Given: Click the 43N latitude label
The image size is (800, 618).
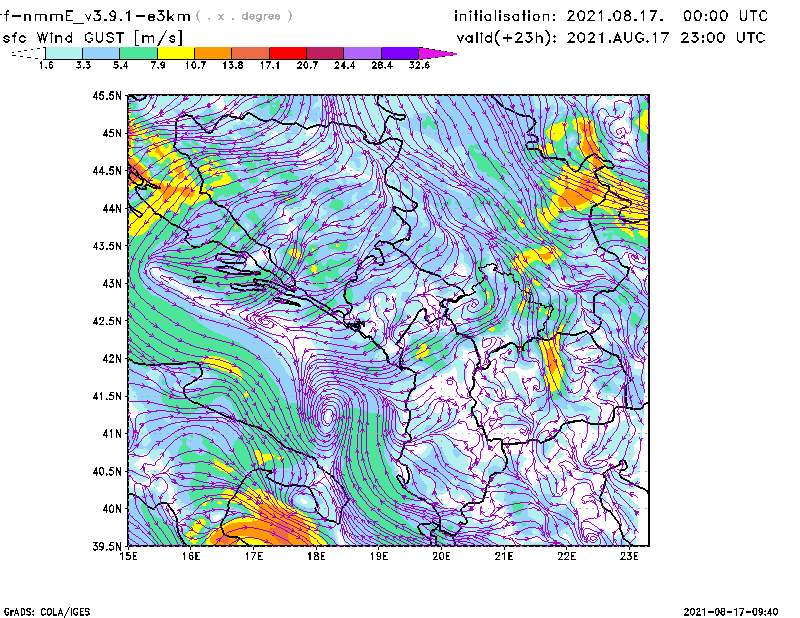Looking at the screenshot, I should (x=112, y=283).
